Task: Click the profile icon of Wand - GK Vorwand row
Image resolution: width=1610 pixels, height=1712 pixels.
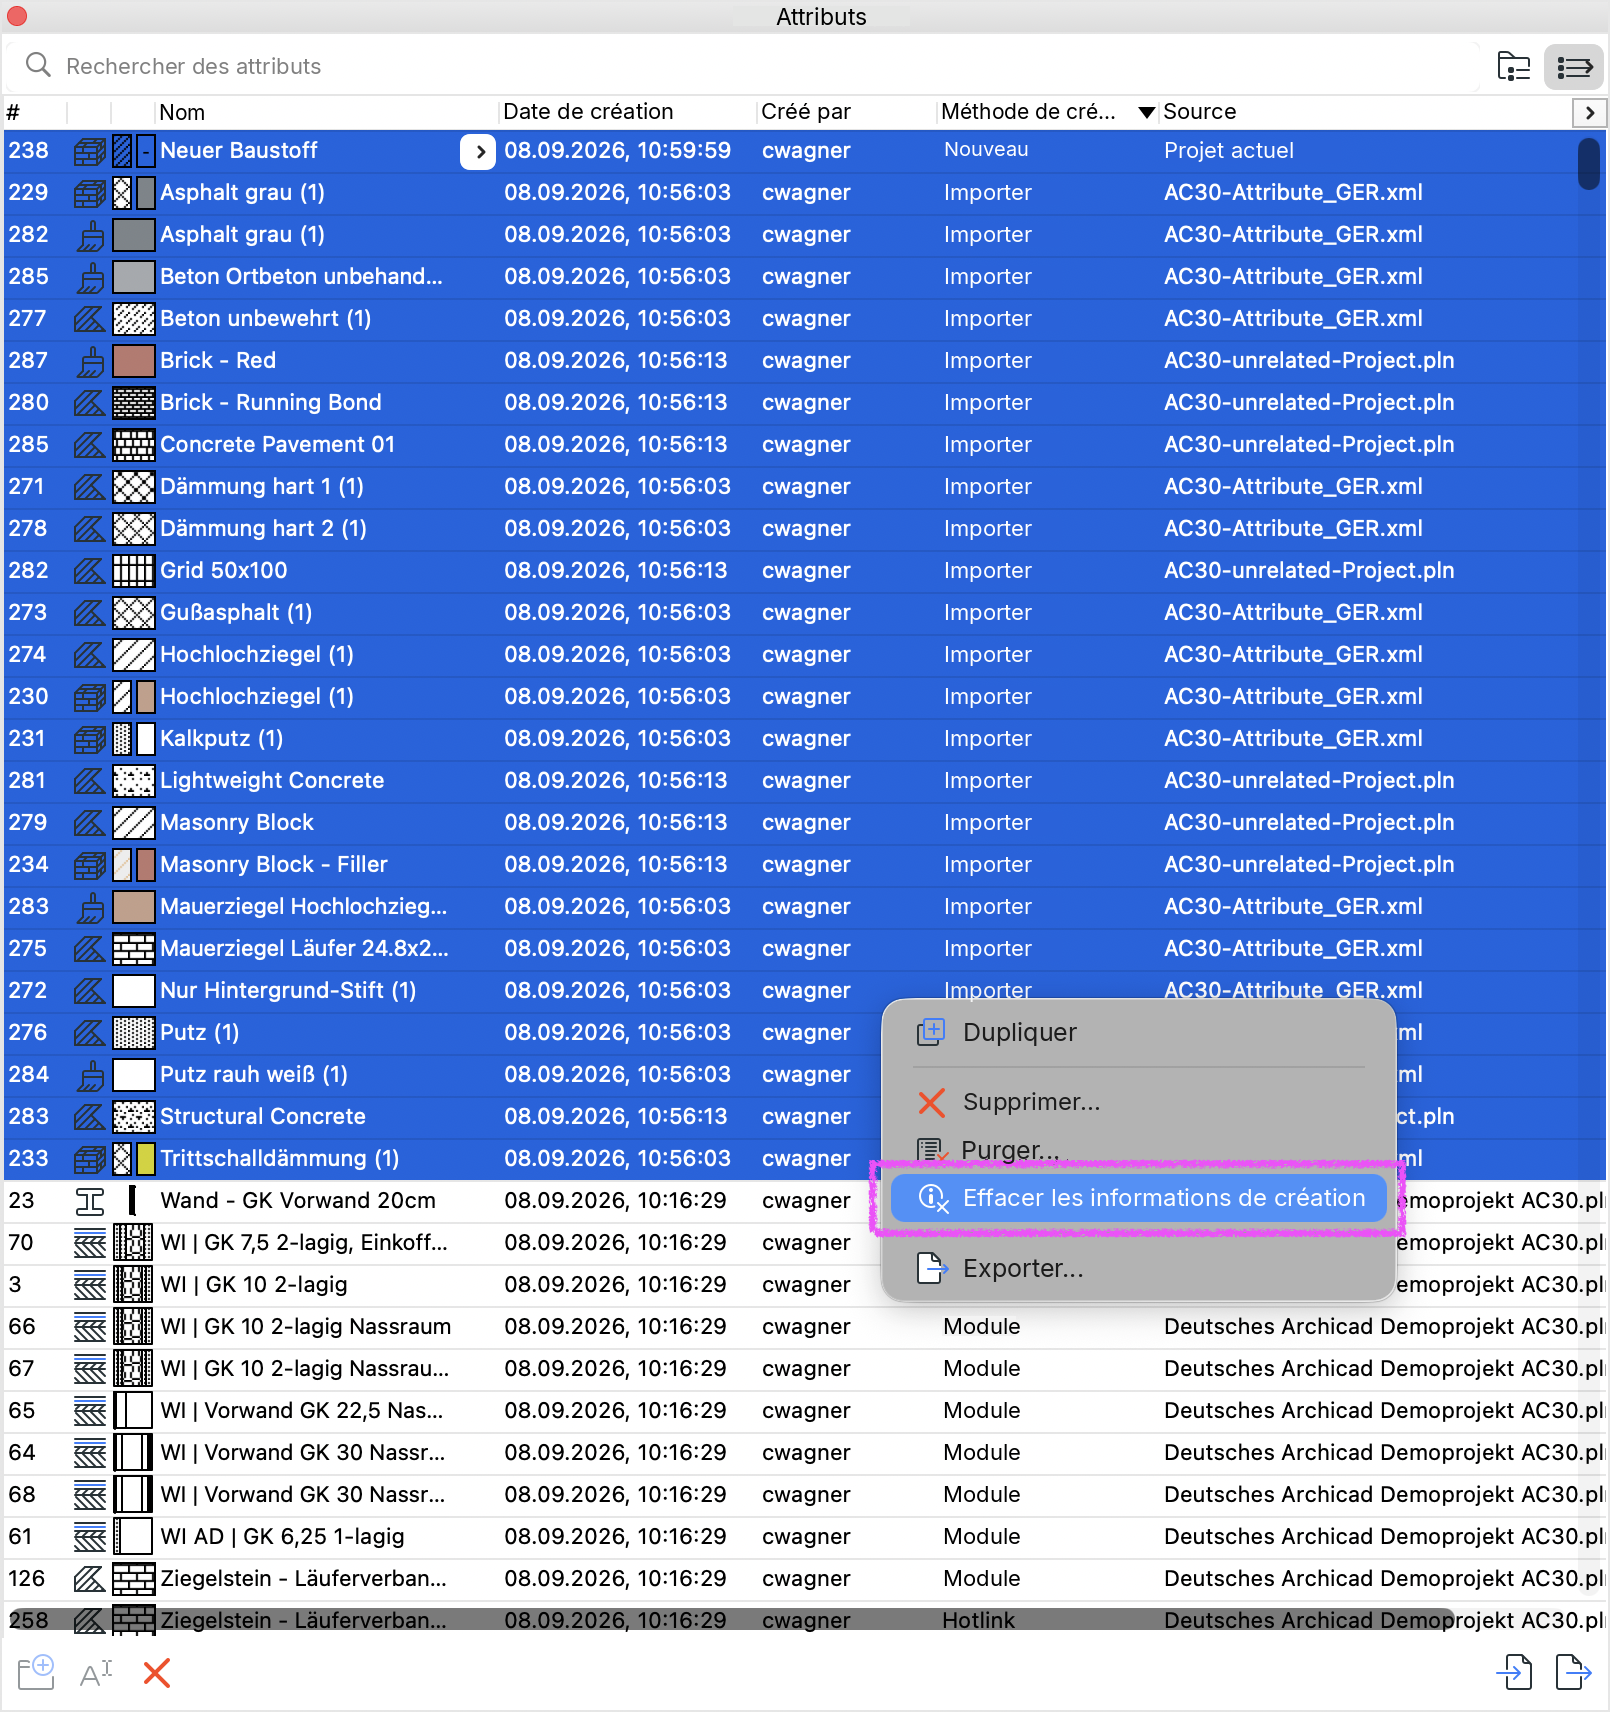Action: tap(90, 1200)
